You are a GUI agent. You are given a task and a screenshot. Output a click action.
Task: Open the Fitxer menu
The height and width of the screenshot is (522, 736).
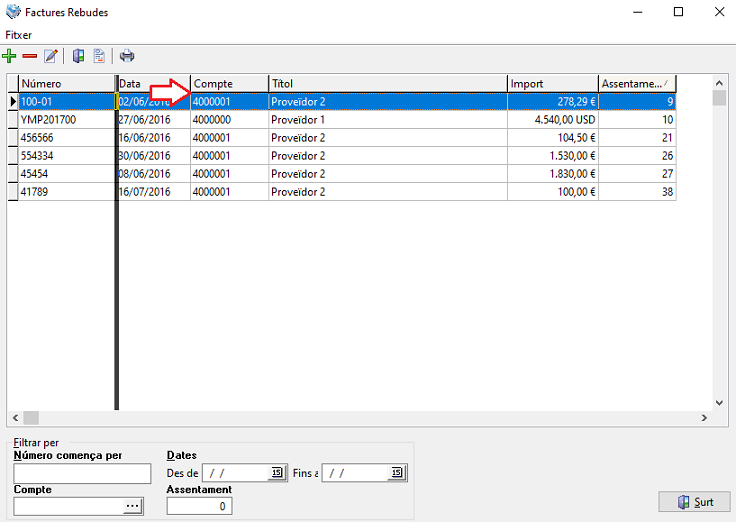(x=18, y=35)
